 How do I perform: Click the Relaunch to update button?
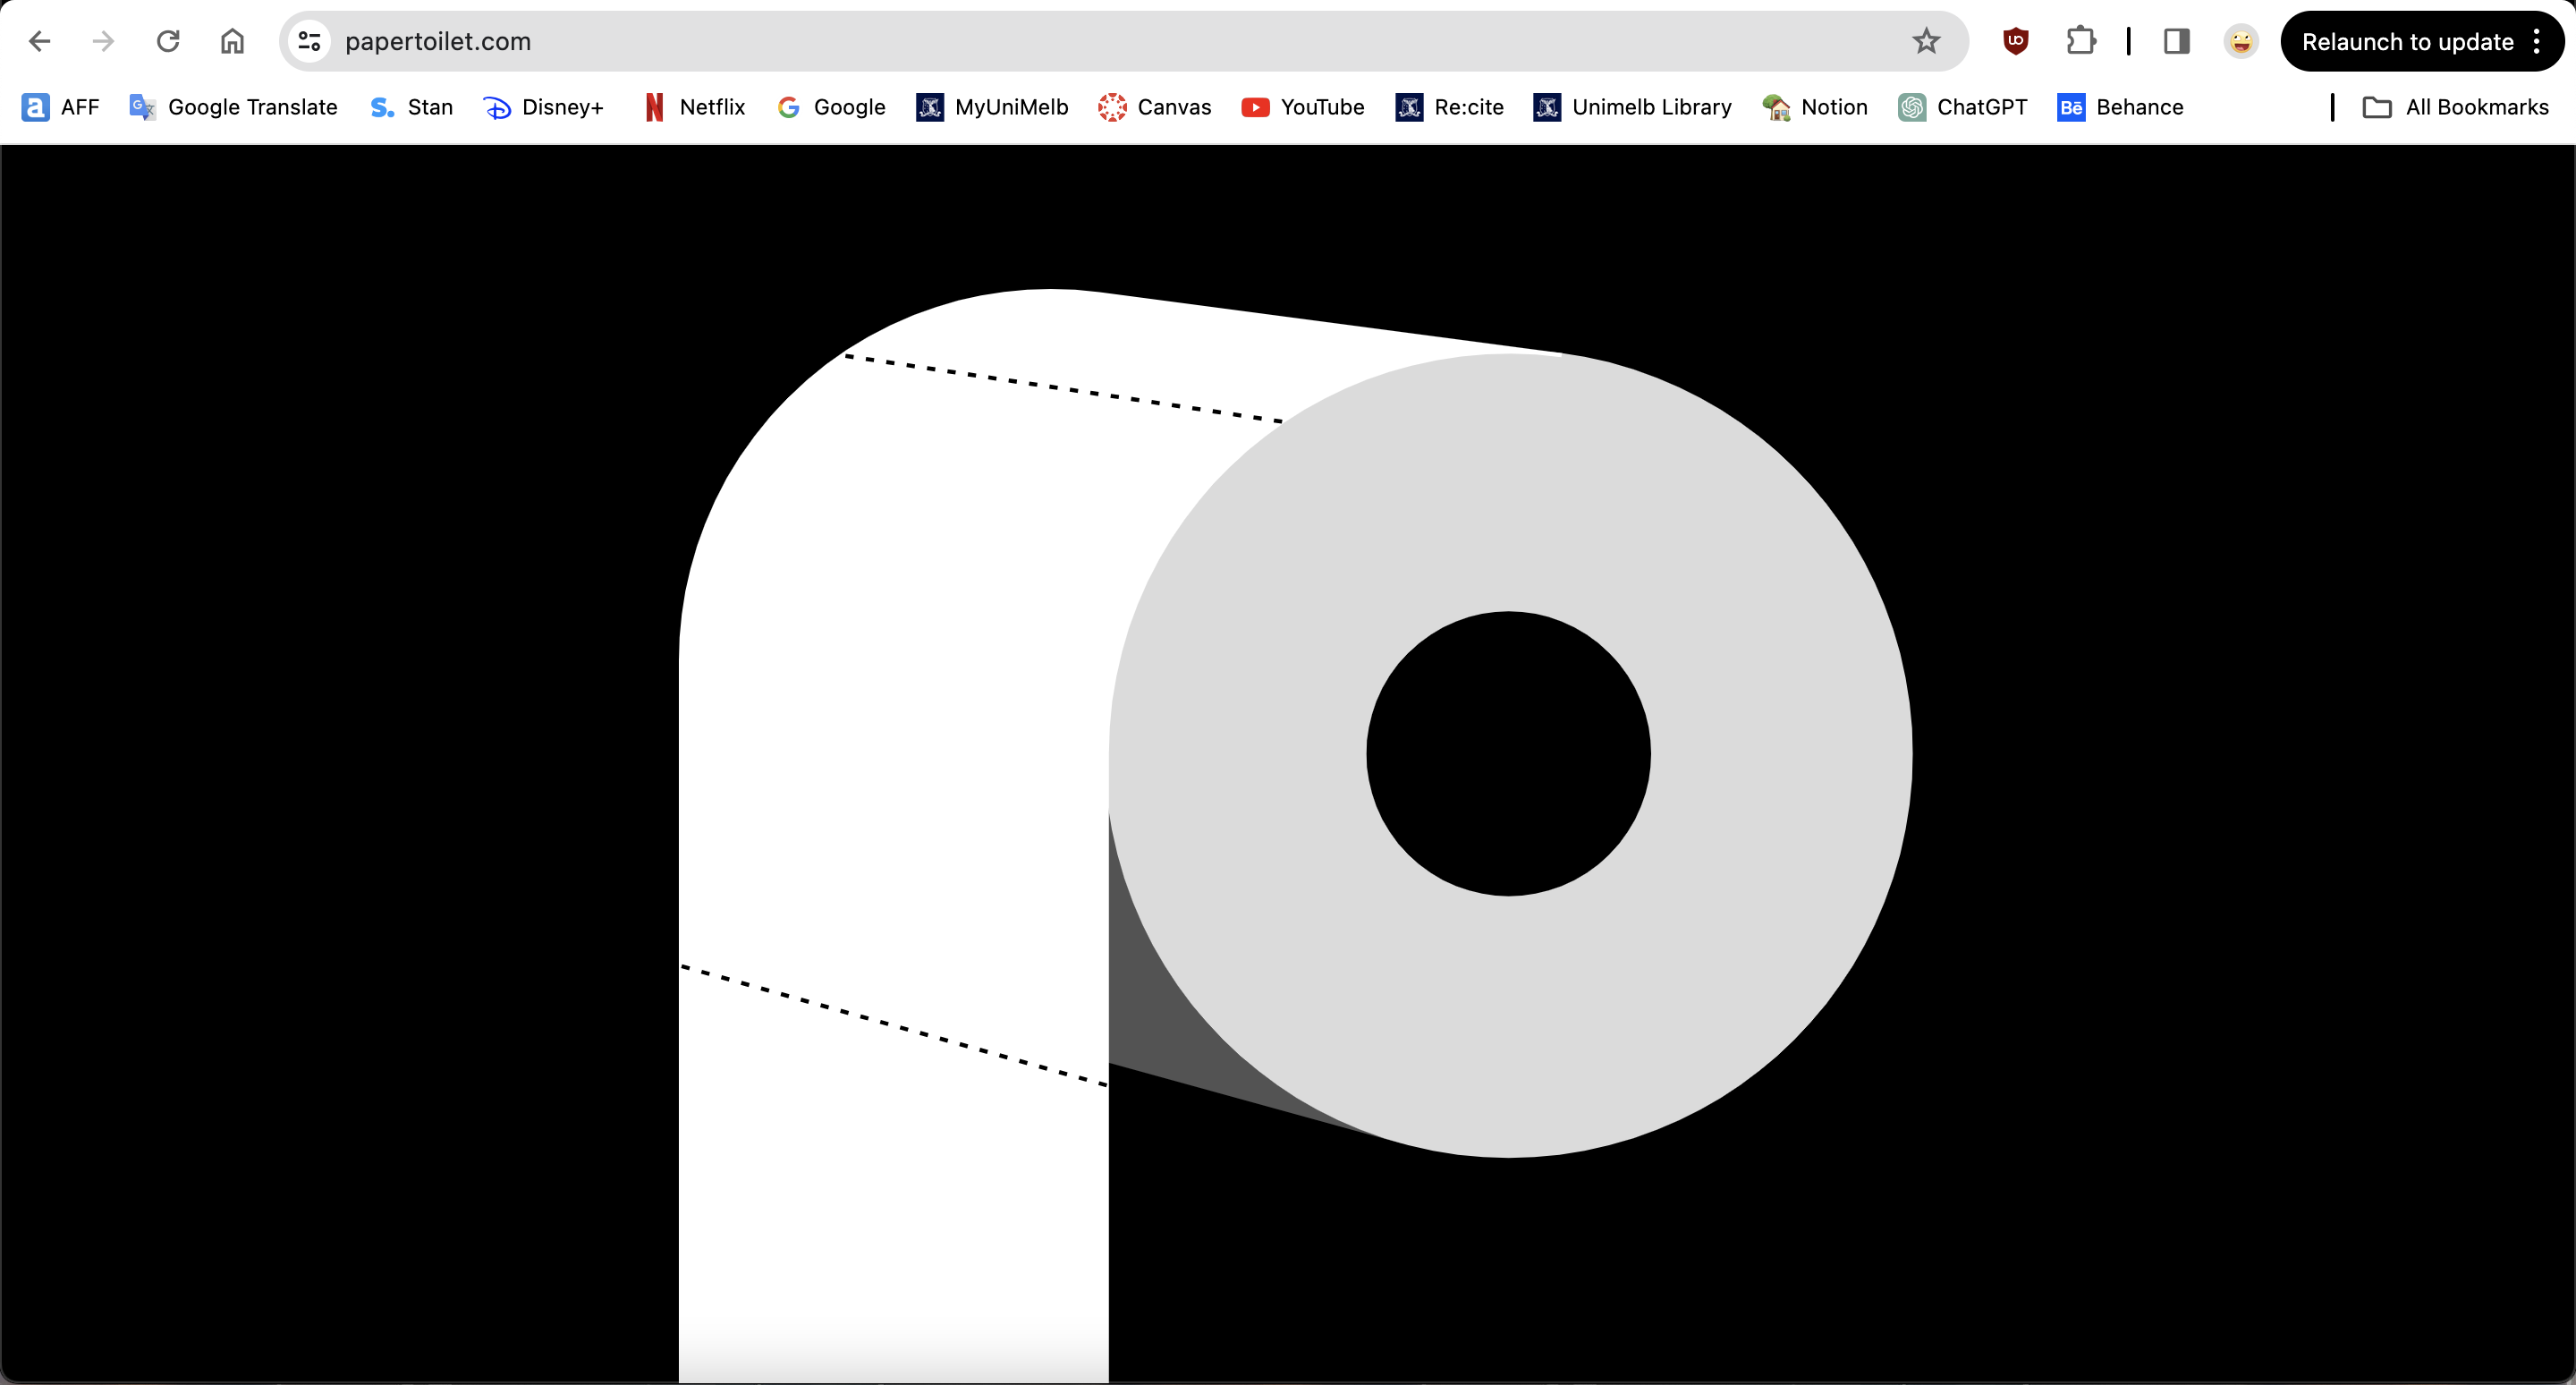[x=2406, y=41]
